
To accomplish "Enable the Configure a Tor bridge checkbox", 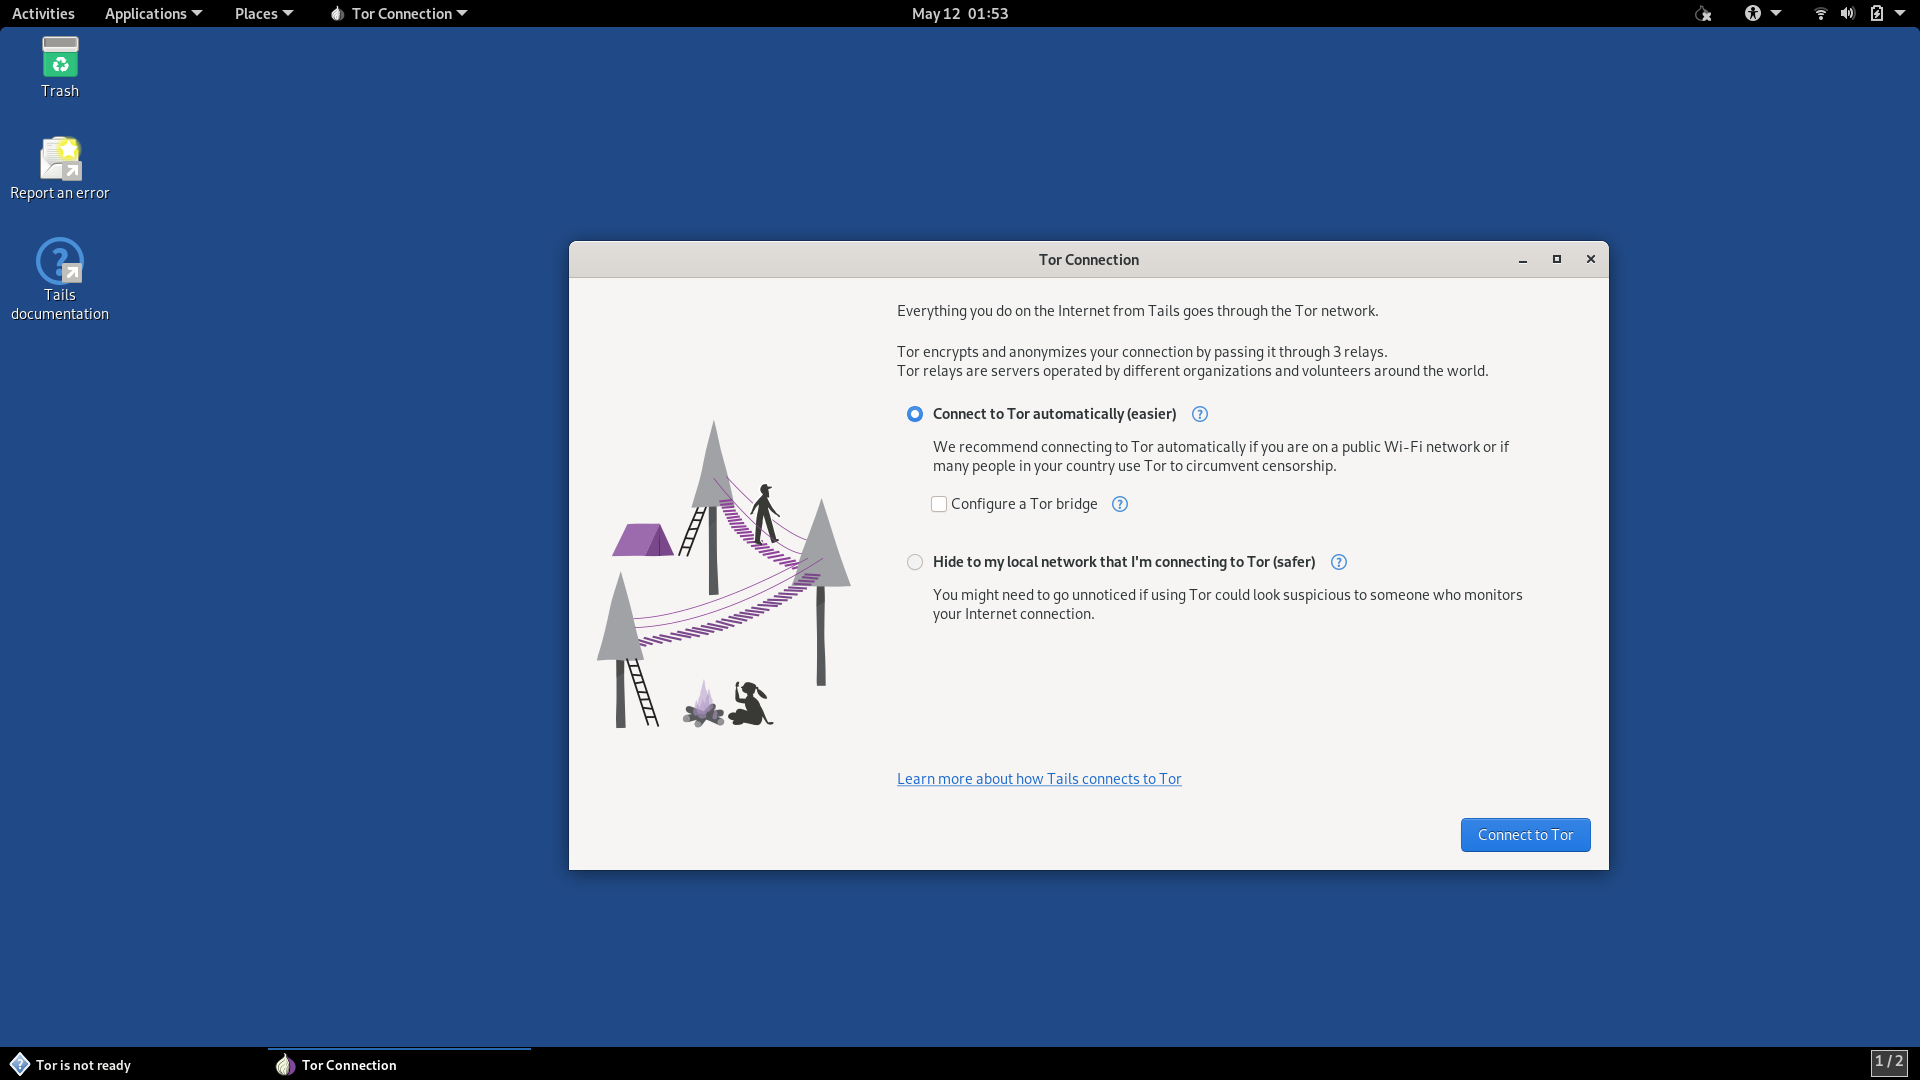I will coord(939,504).
